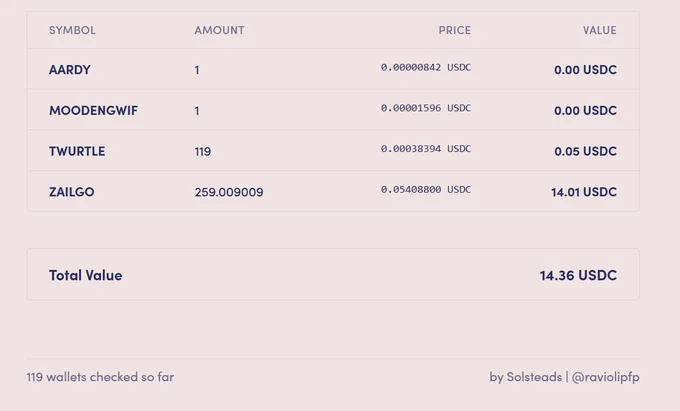
Task: Click the VALUE column header
Action: (599, 30)
